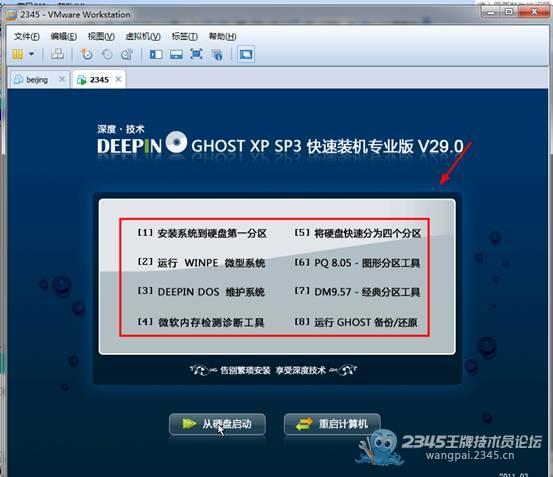Open the 标签(T) menu
Screen dimensions: 553x477
184,36
